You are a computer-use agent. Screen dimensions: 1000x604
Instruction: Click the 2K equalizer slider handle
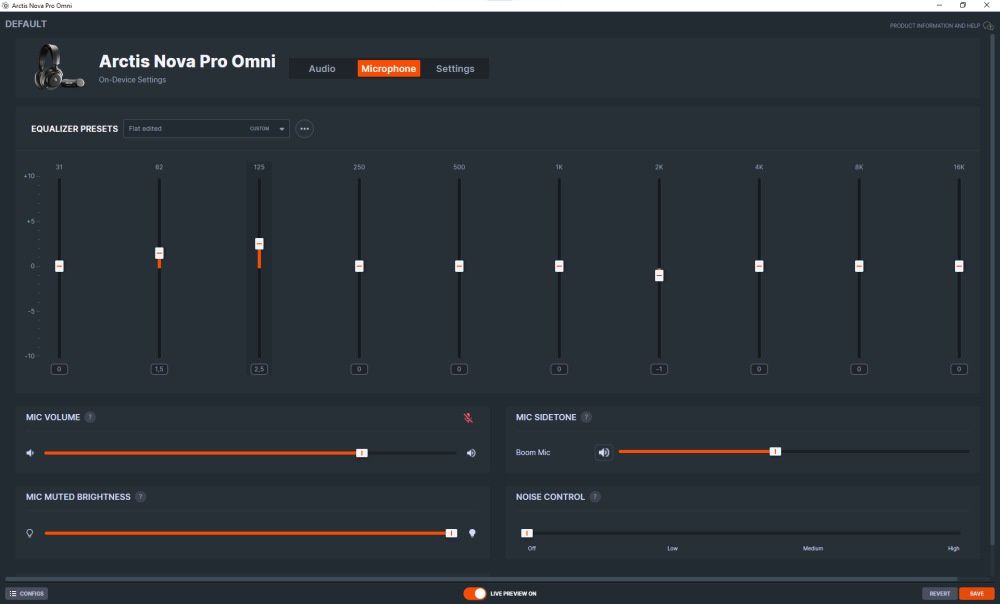pyautogui.click(x=659, y=276)
